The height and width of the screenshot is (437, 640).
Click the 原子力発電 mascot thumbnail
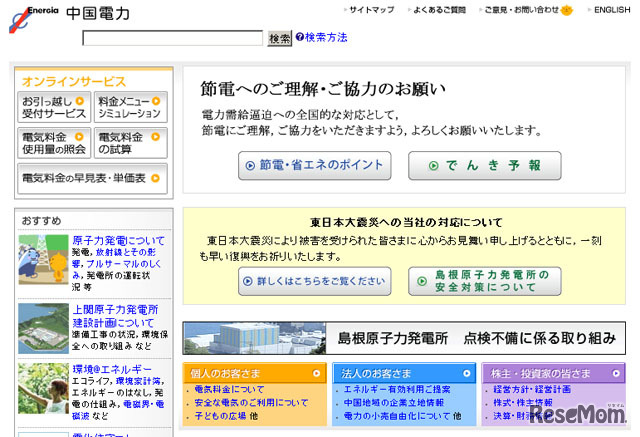tap(43, 260)
